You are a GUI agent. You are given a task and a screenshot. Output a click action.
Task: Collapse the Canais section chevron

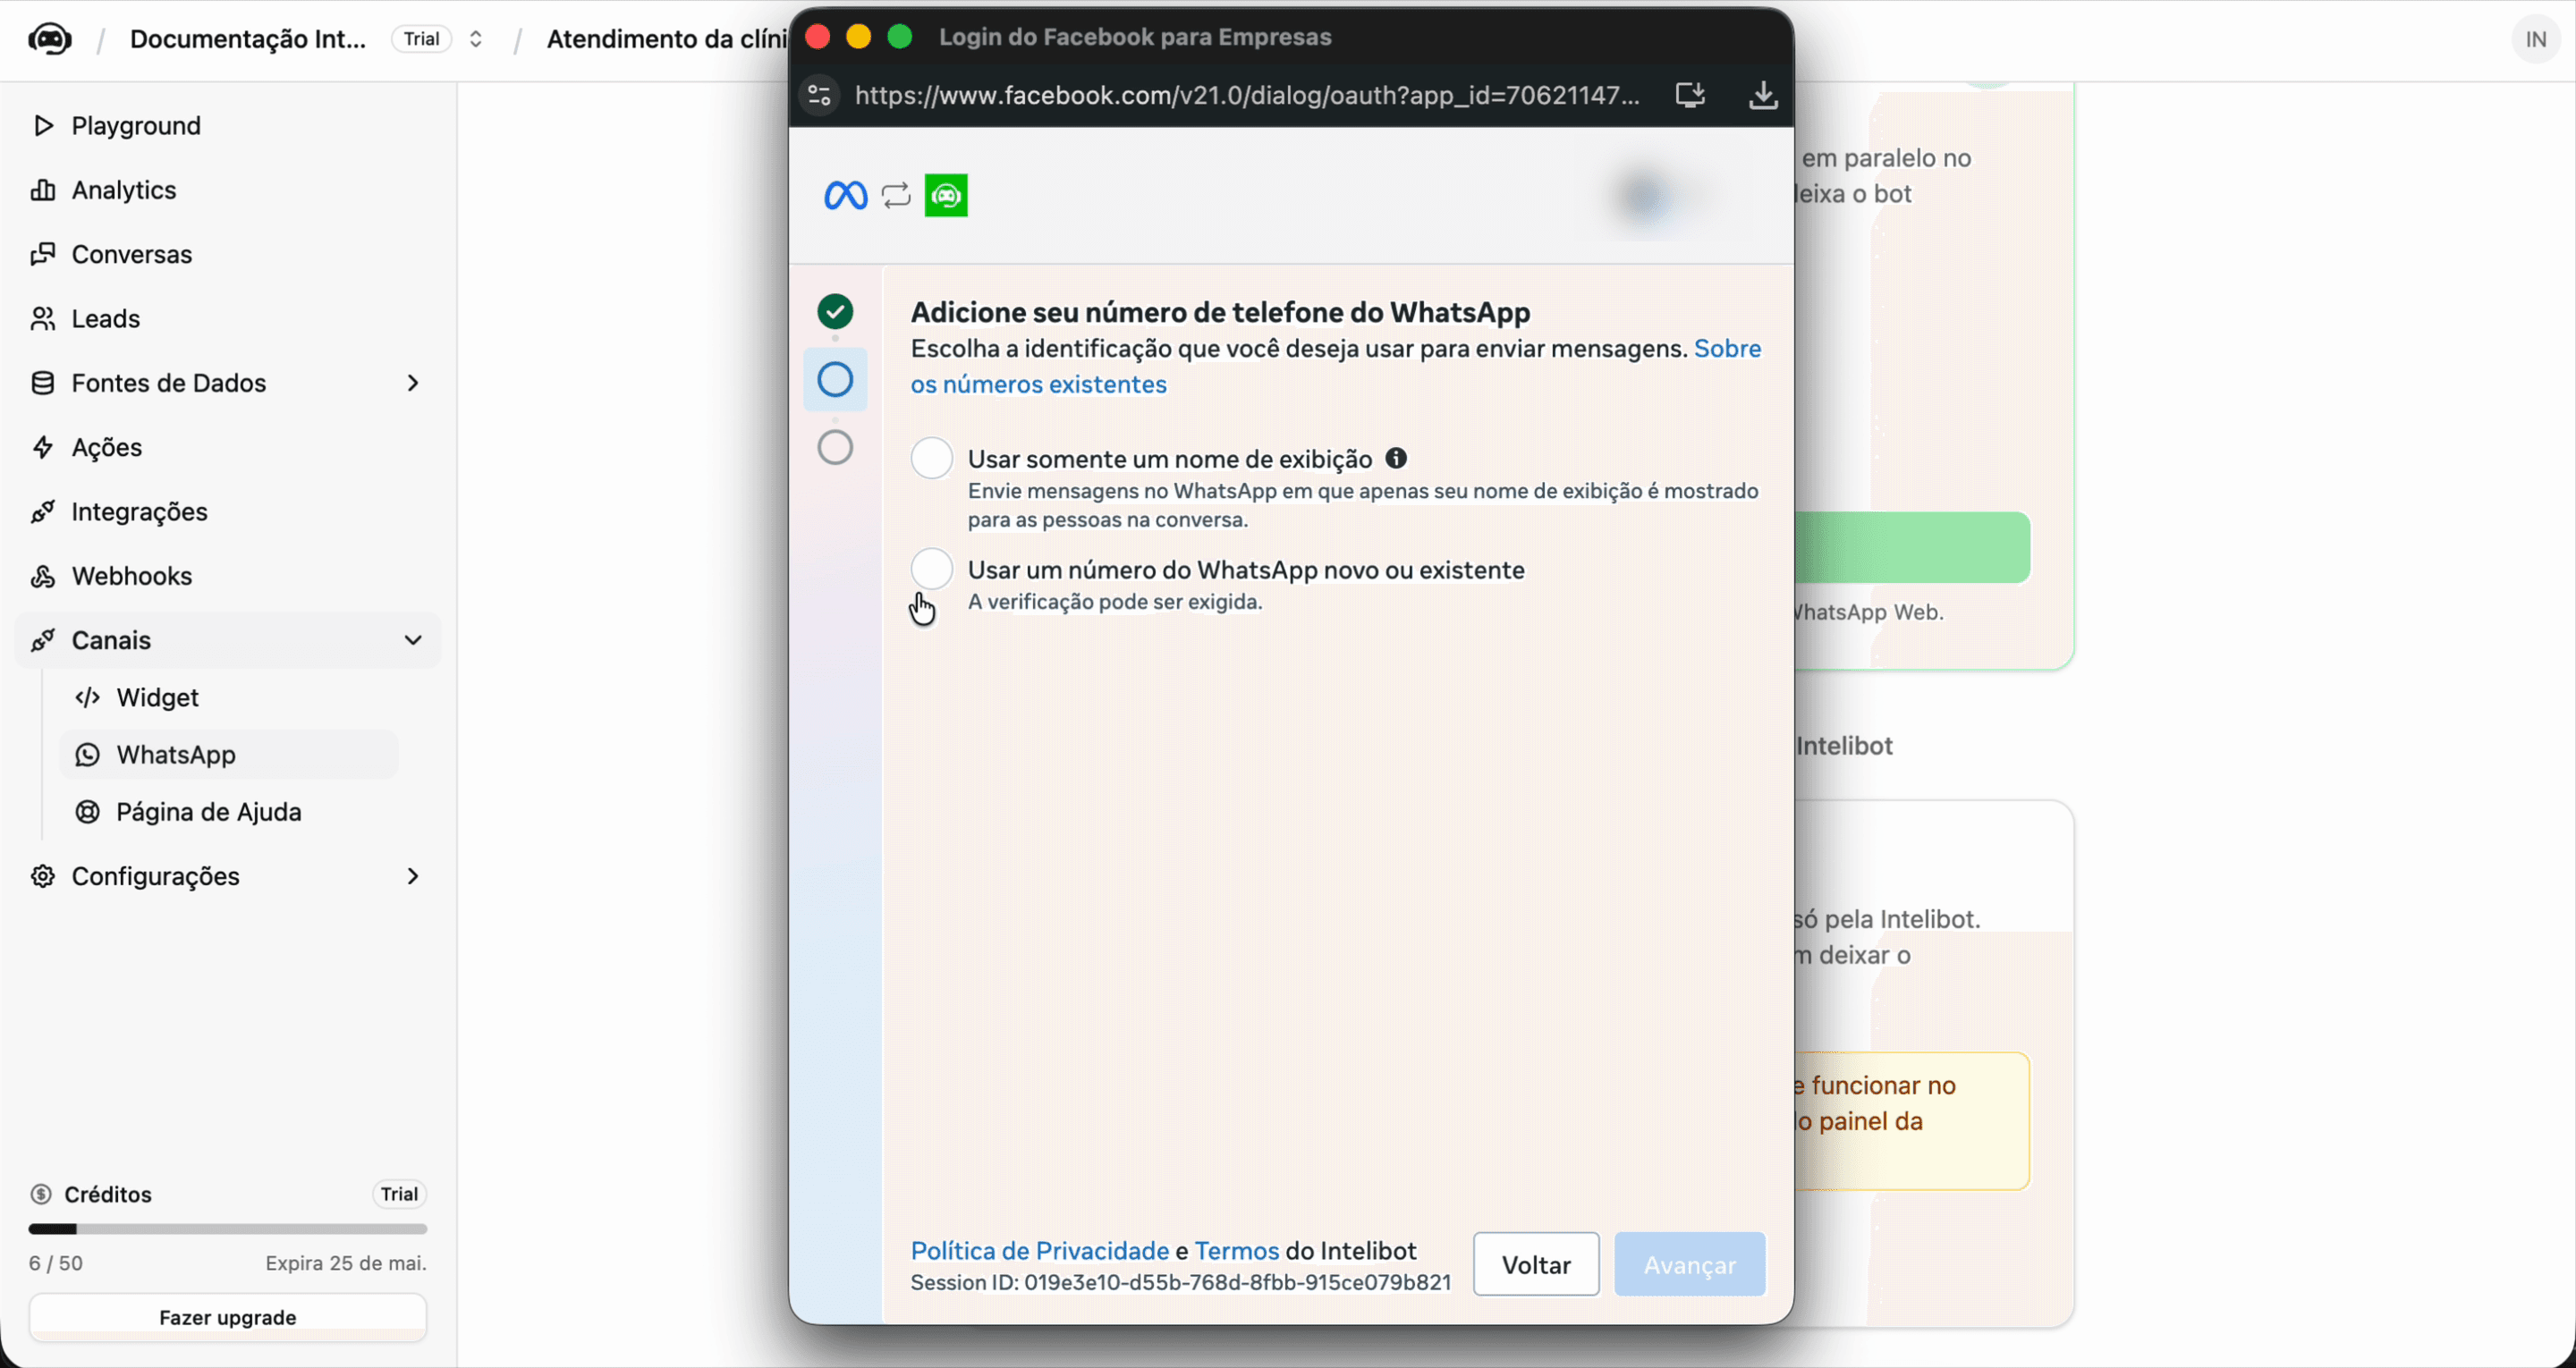point(413,640)
